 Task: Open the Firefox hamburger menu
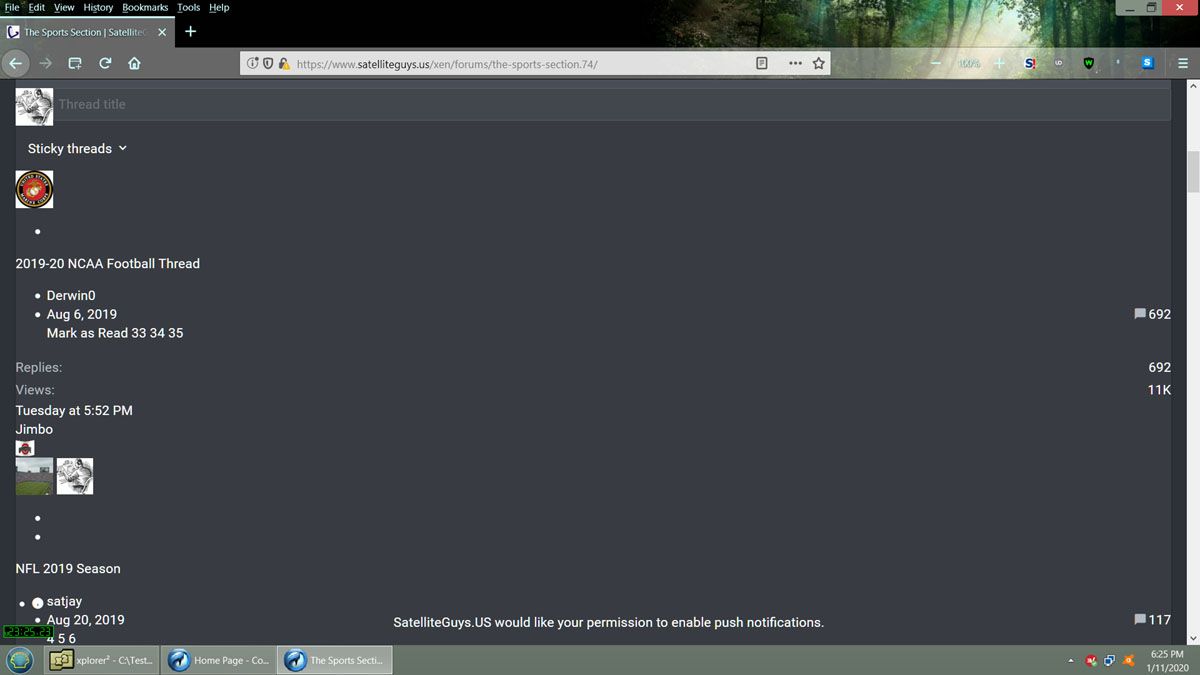click(1182, 63)
